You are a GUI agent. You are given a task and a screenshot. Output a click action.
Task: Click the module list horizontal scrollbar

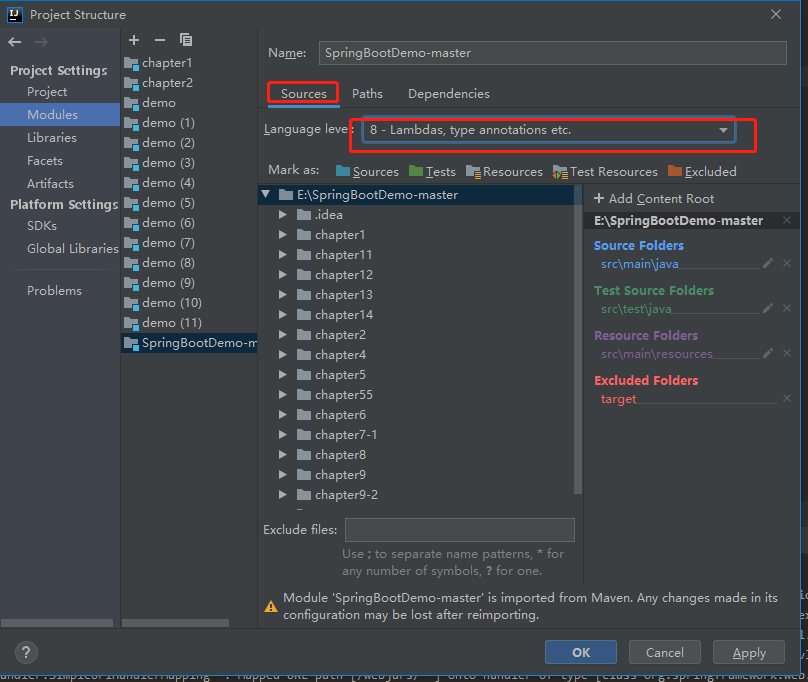175,623
